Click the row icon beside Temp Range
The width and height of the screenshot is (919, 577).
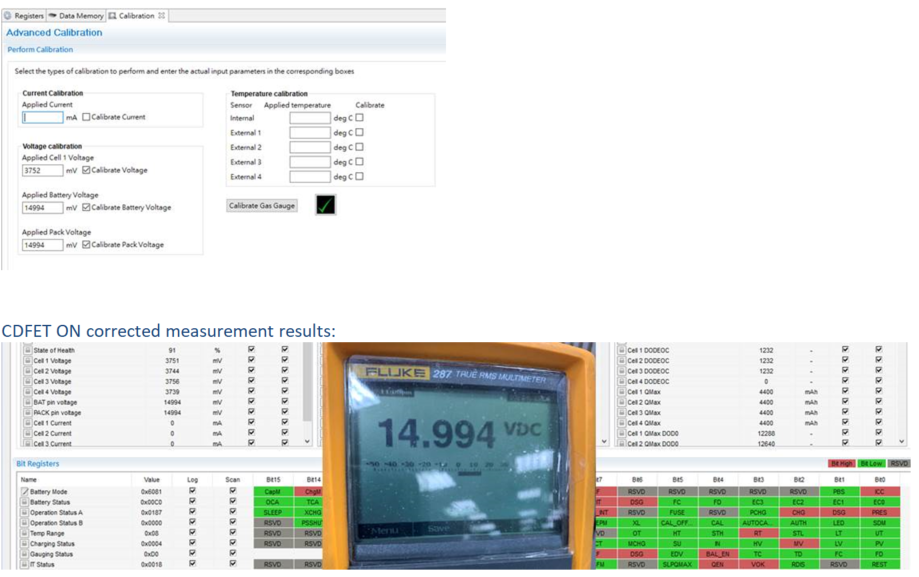pyautogui.click(x=25, y=533)
